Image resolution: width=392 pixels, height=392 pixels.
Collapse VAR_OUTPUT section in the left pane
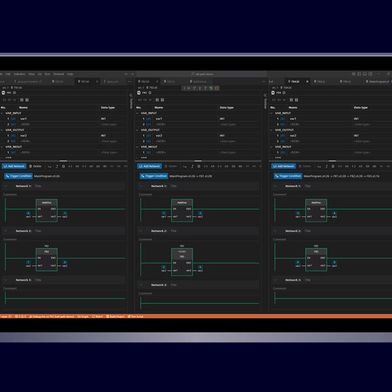coord(3,130)
